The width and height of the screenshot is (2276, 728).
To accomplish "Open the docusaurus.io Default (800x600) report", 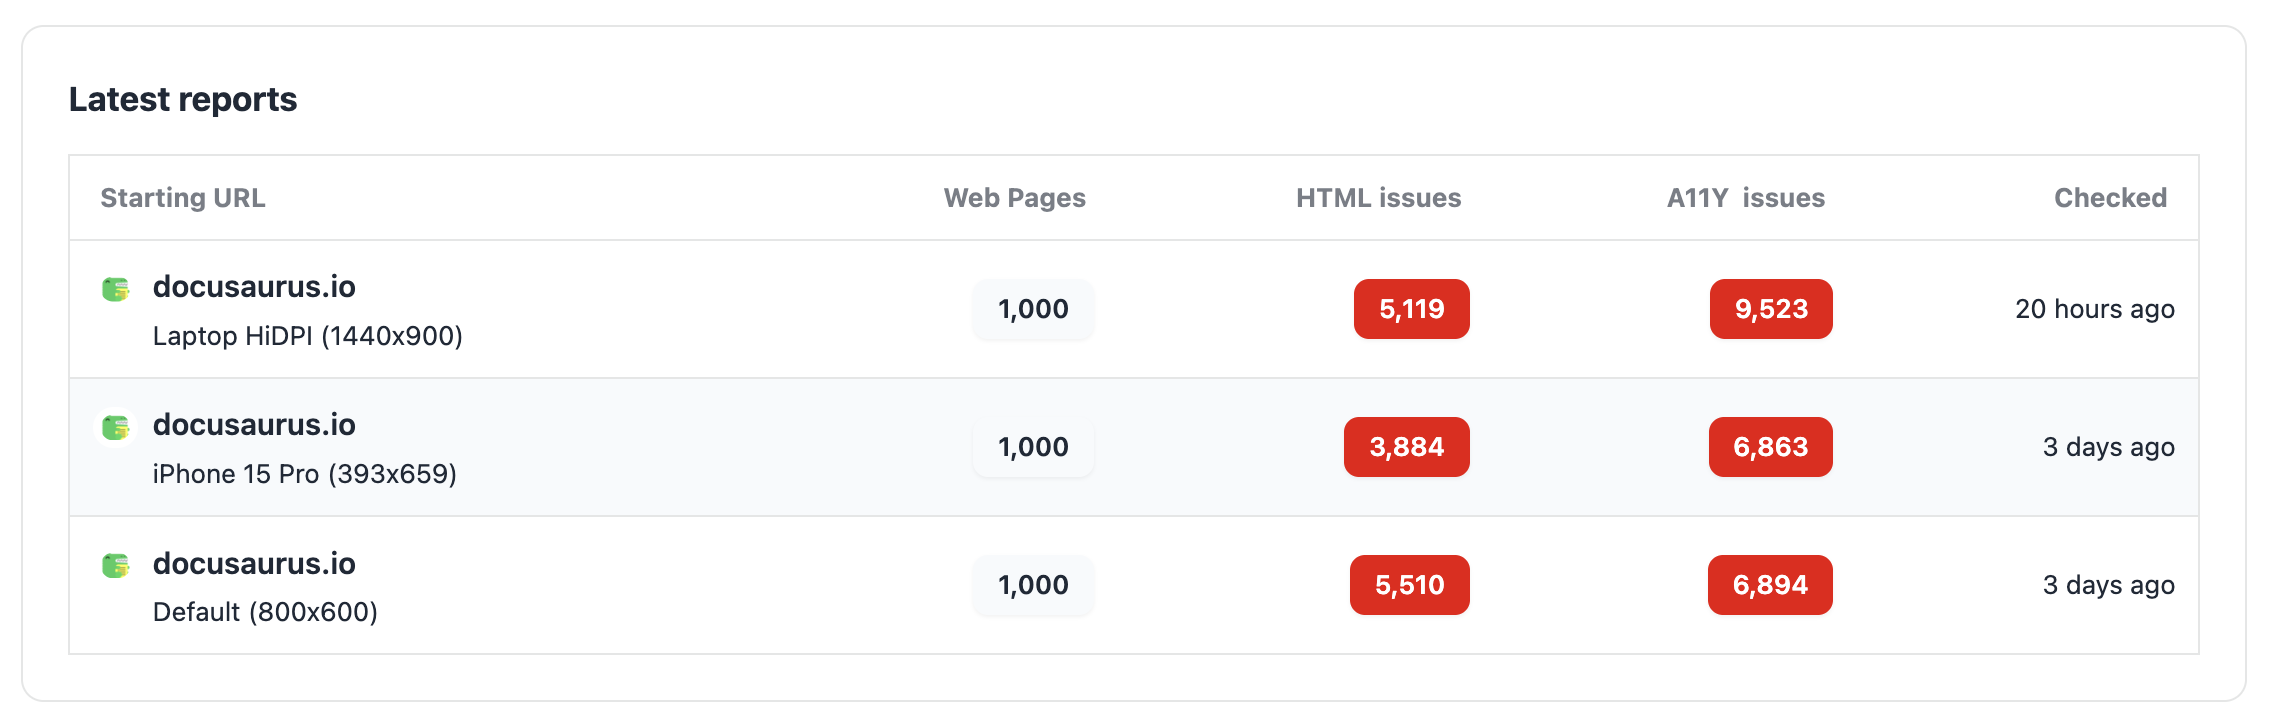I will (x=254, y=564).
